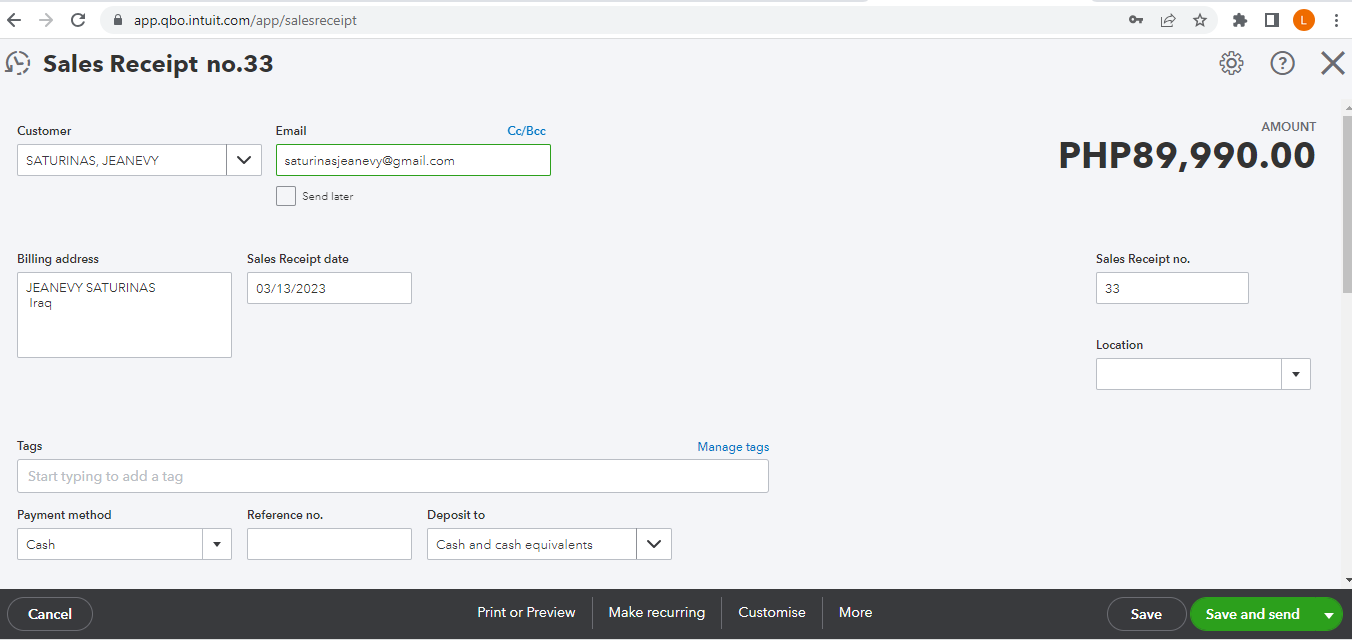Click the Manage tags link
Viewport: 1352px width, 641px height.
[733, 447]
